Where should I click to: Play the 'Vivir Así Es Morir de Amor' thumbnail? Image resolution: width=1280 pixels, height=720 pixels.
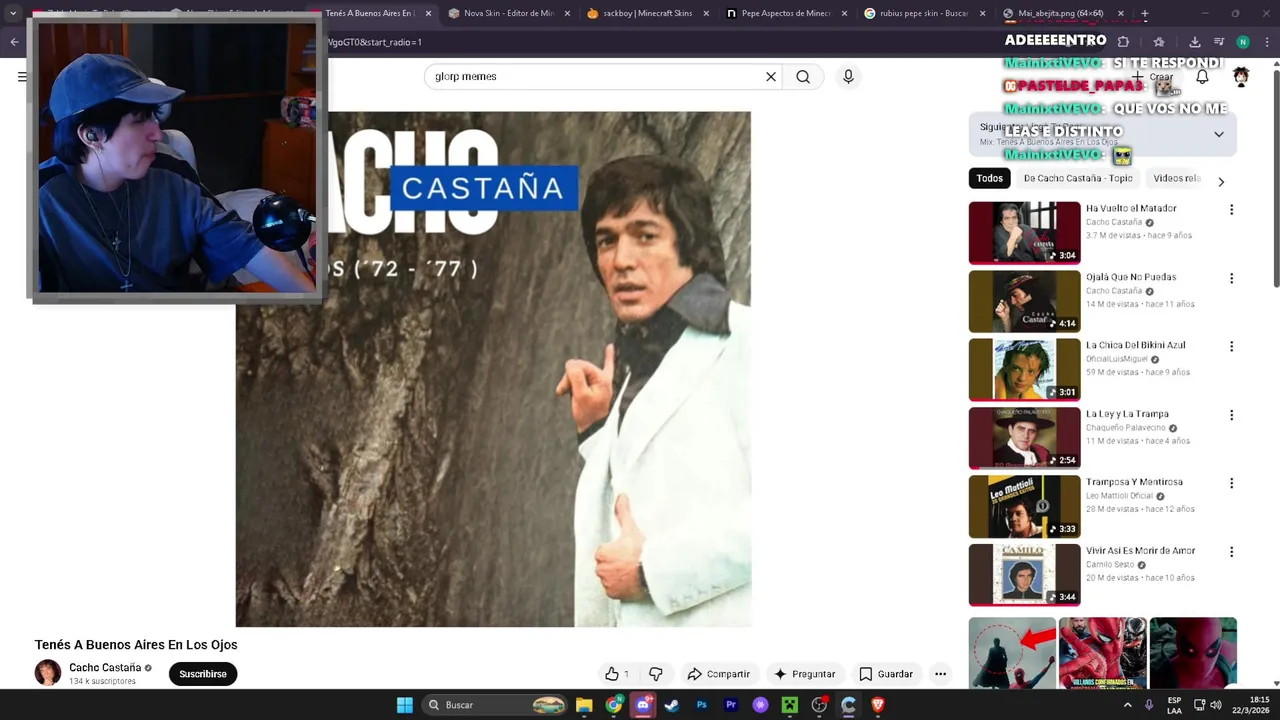coord(1024,575)
